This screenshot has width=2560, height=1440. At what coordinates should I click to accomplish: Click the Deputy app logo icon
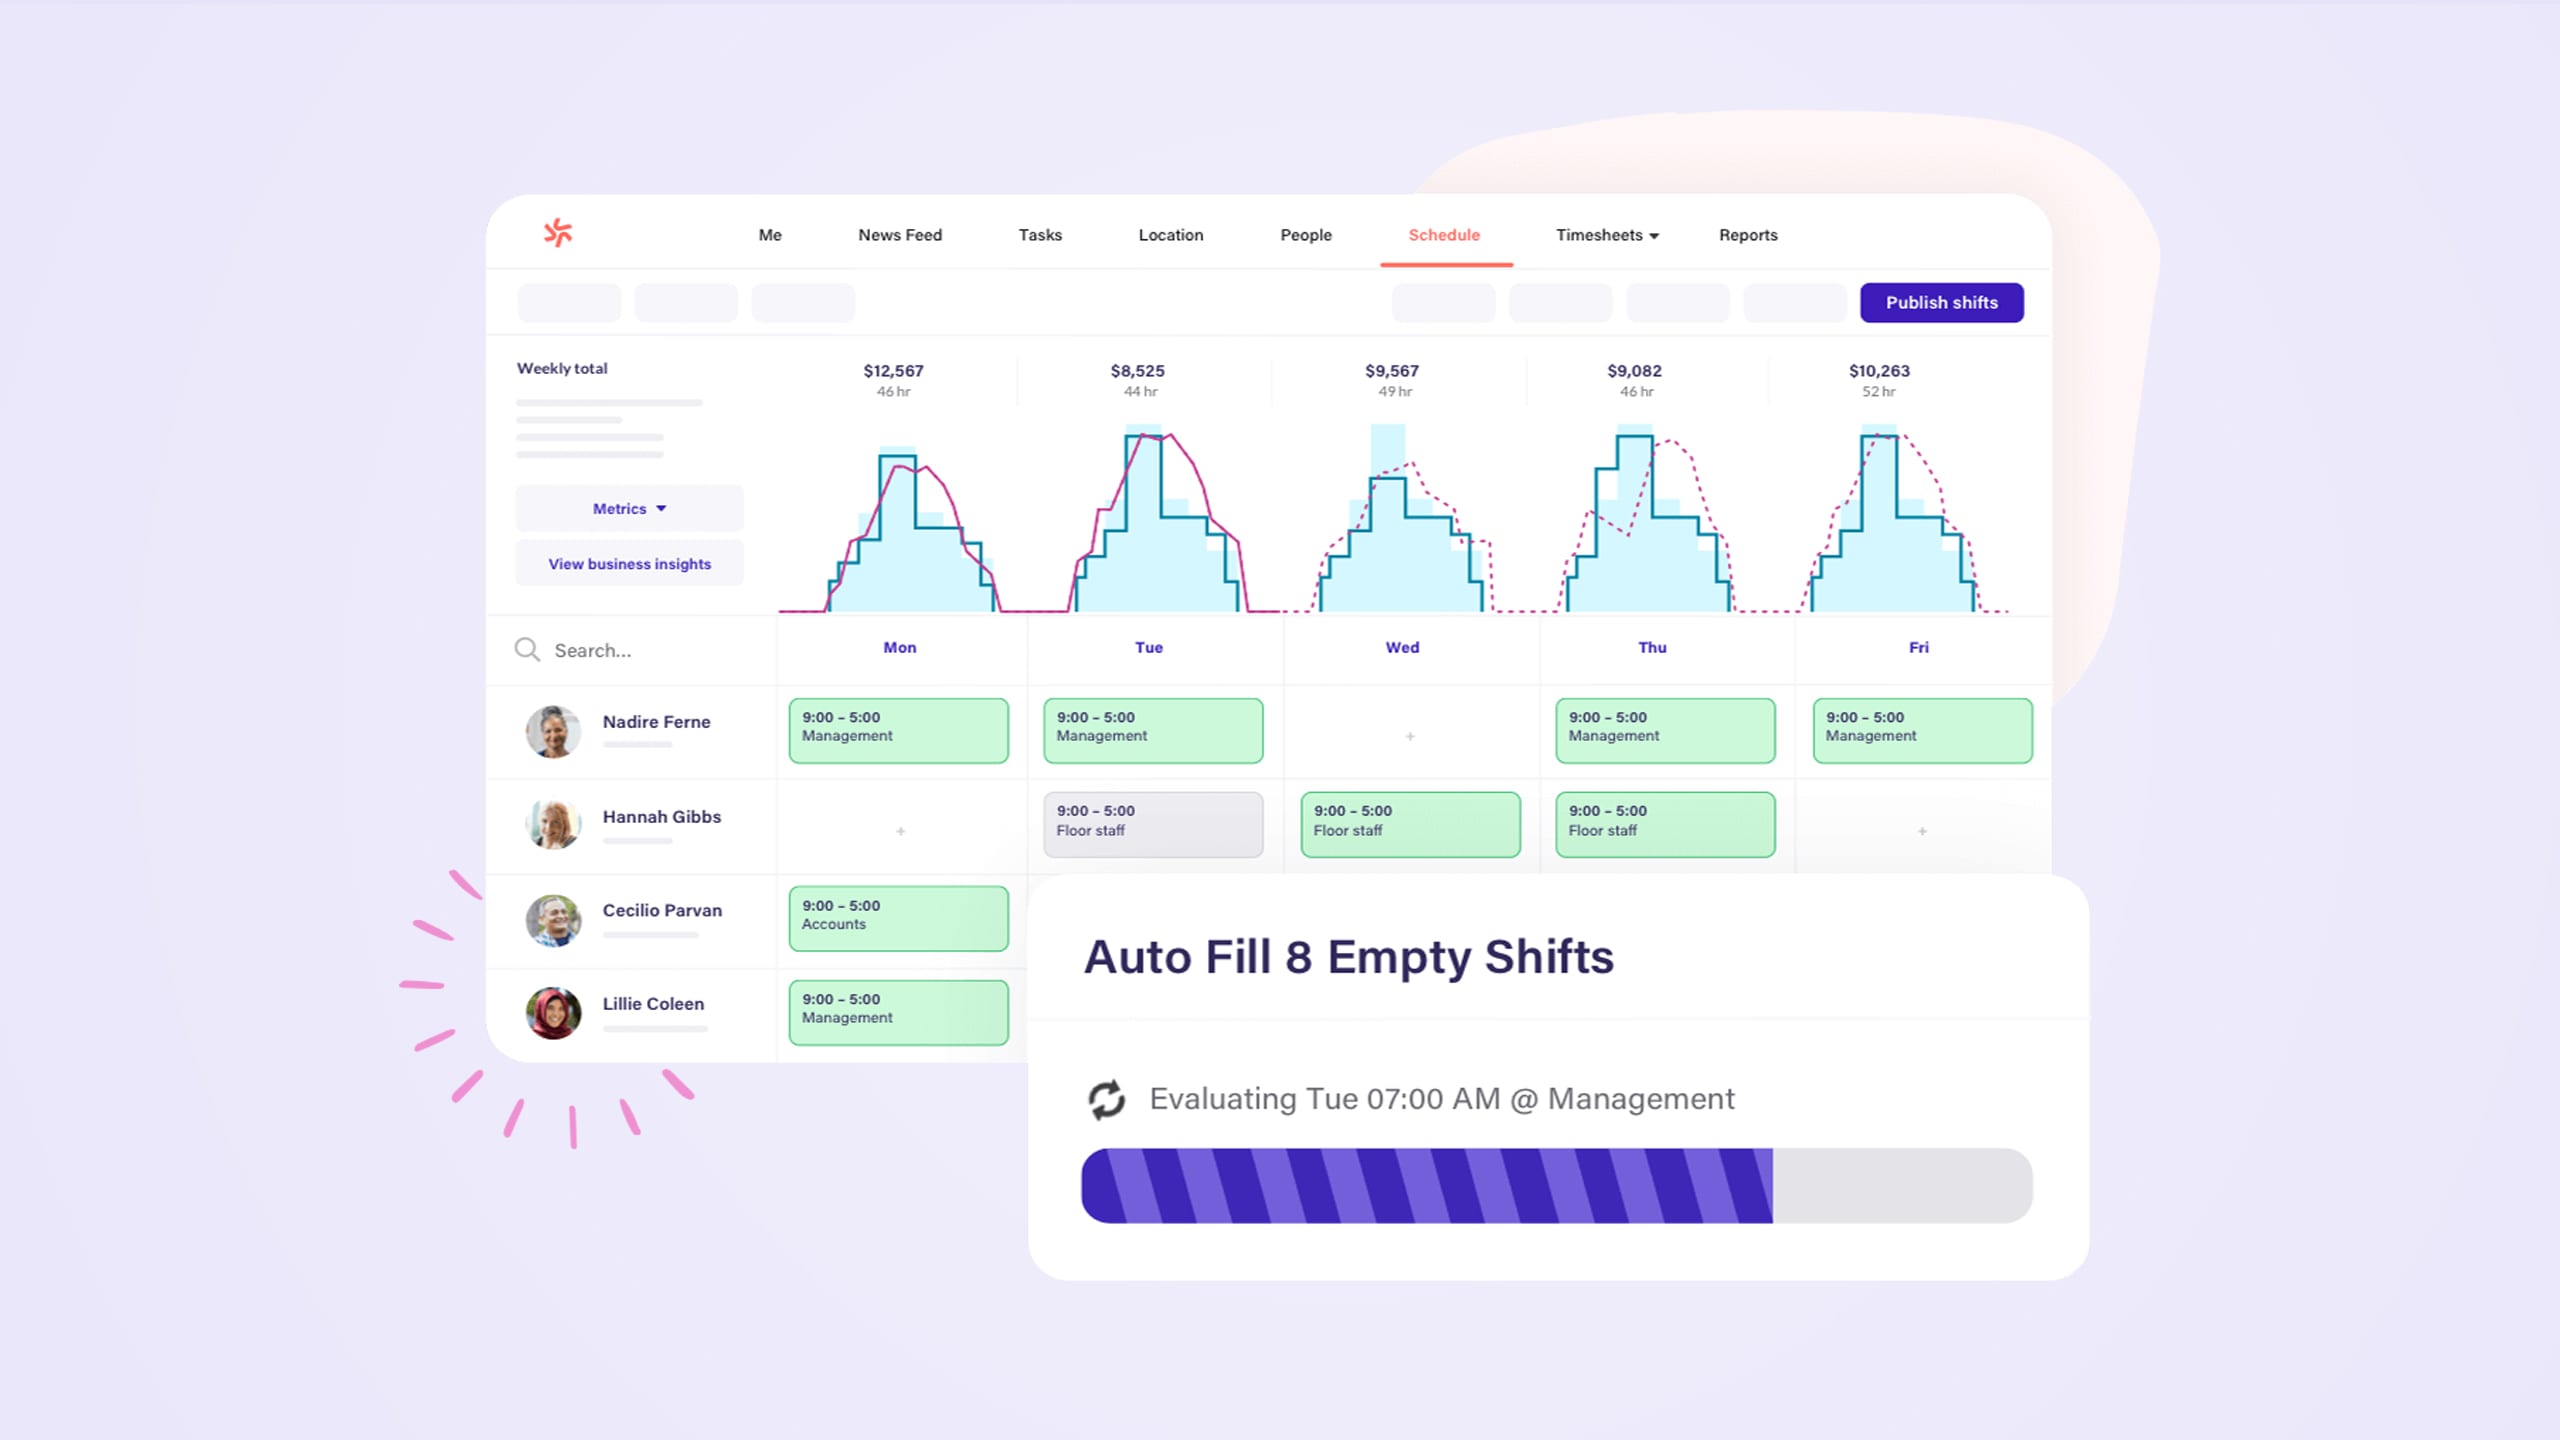coord(557,230)
